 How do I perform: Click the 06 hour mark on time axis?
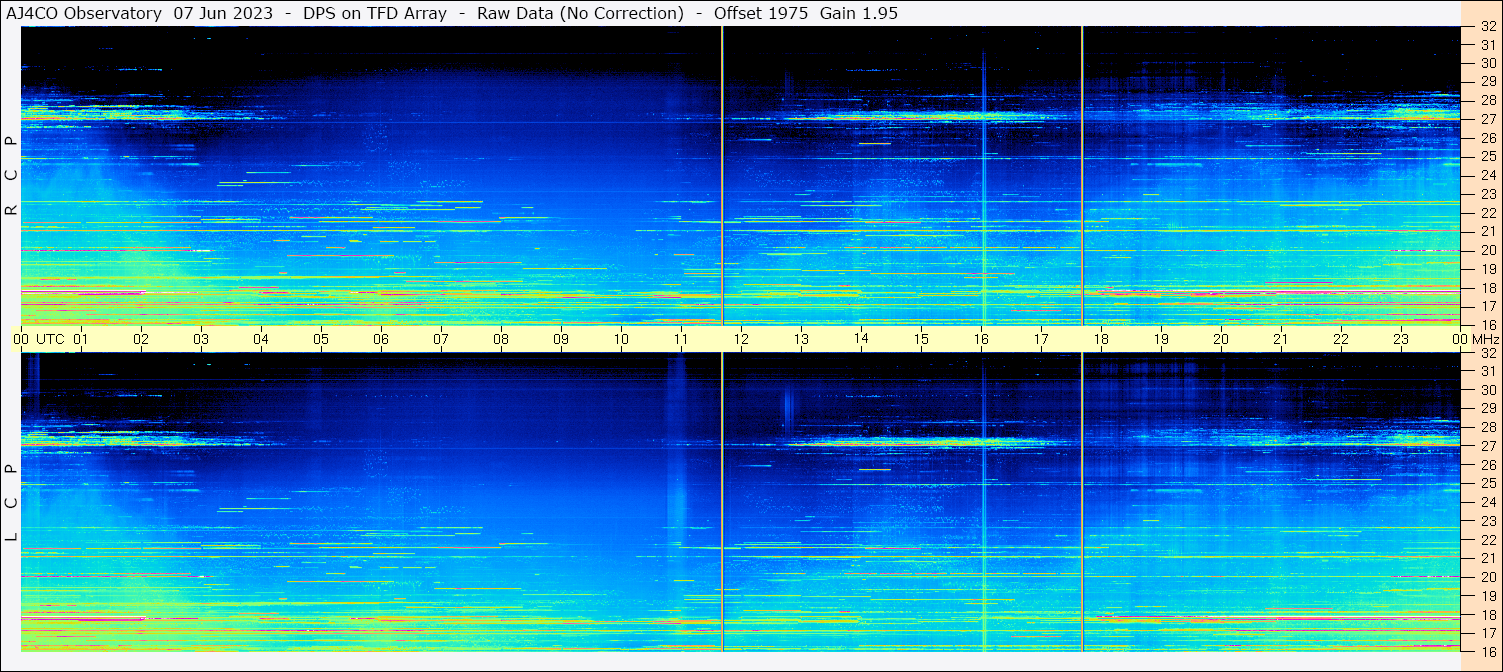pyautogui.click(x=381, y=339)
